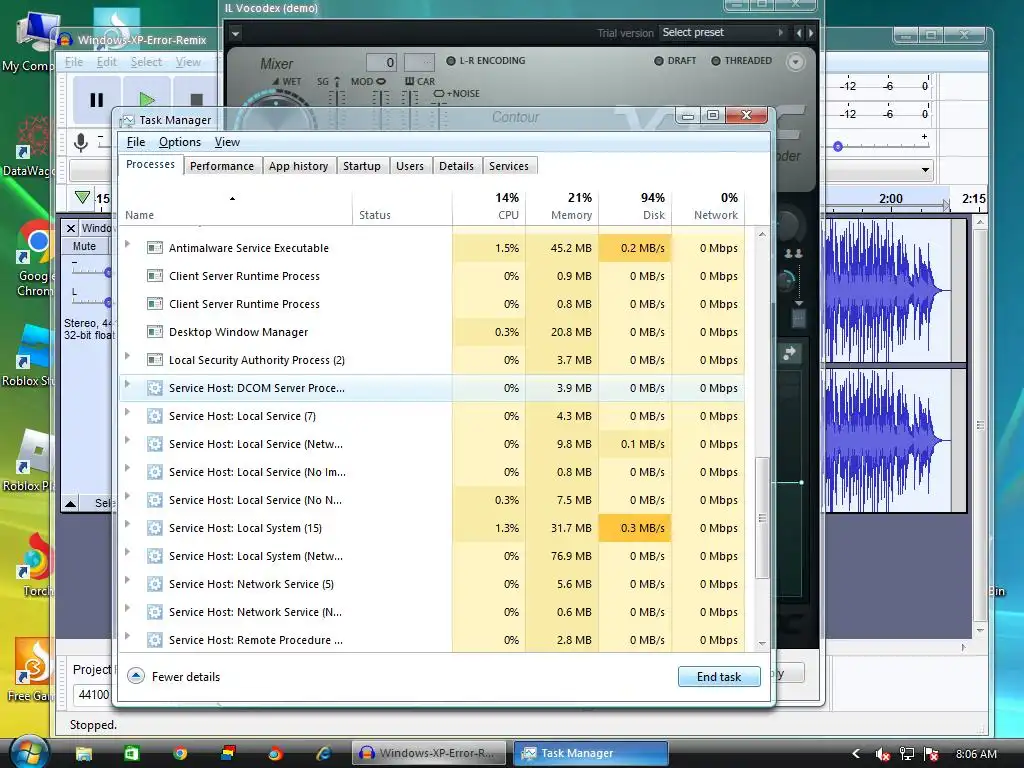Switch to the Users tab
This screenshot has height=768, width=1024.
[409, 167]
